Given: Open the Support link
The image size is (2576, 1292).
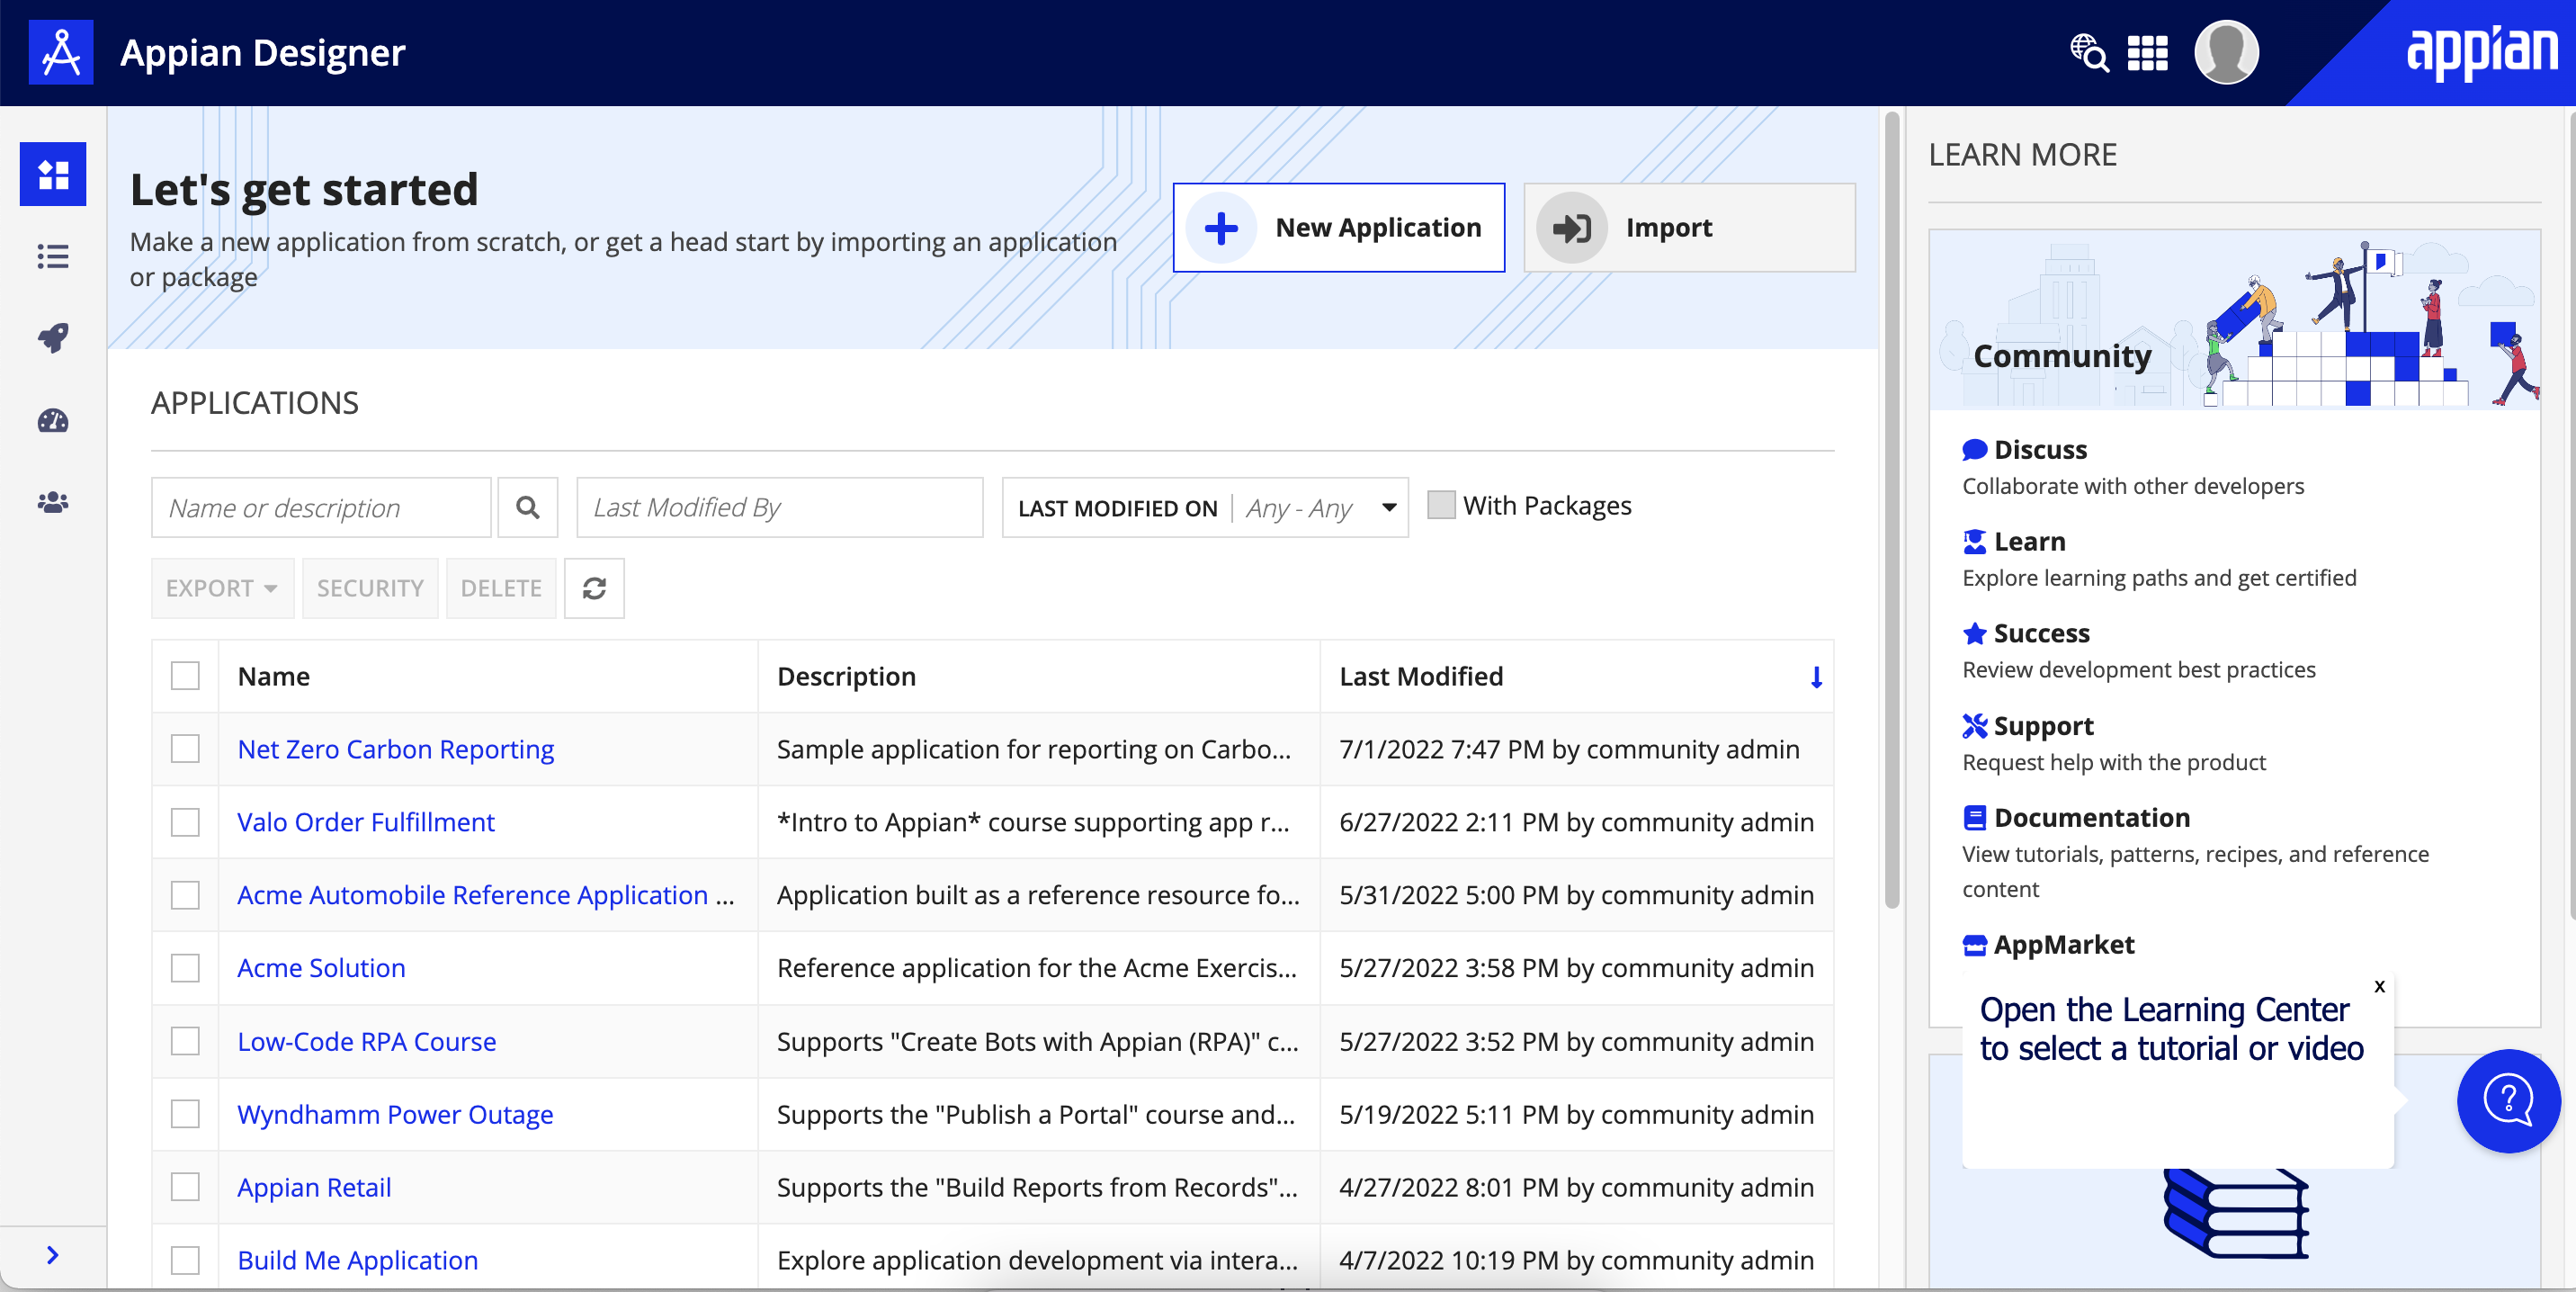Looking at the screenshot, I should [x=2043, y=726].
